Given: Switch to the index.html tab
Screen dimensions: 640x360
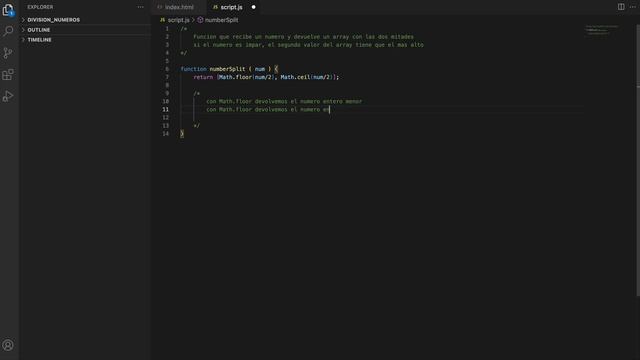Looking at the screenshot, I should pos(179,7).
